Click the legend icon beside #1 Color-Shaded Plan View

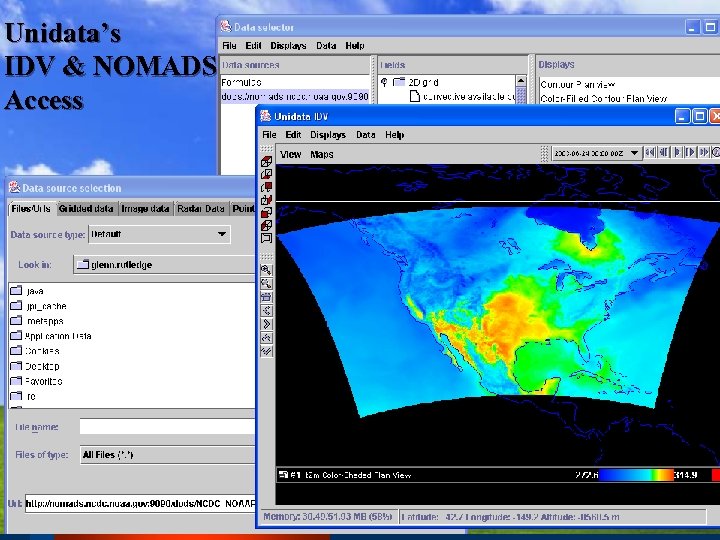click(x=283, y=475)
